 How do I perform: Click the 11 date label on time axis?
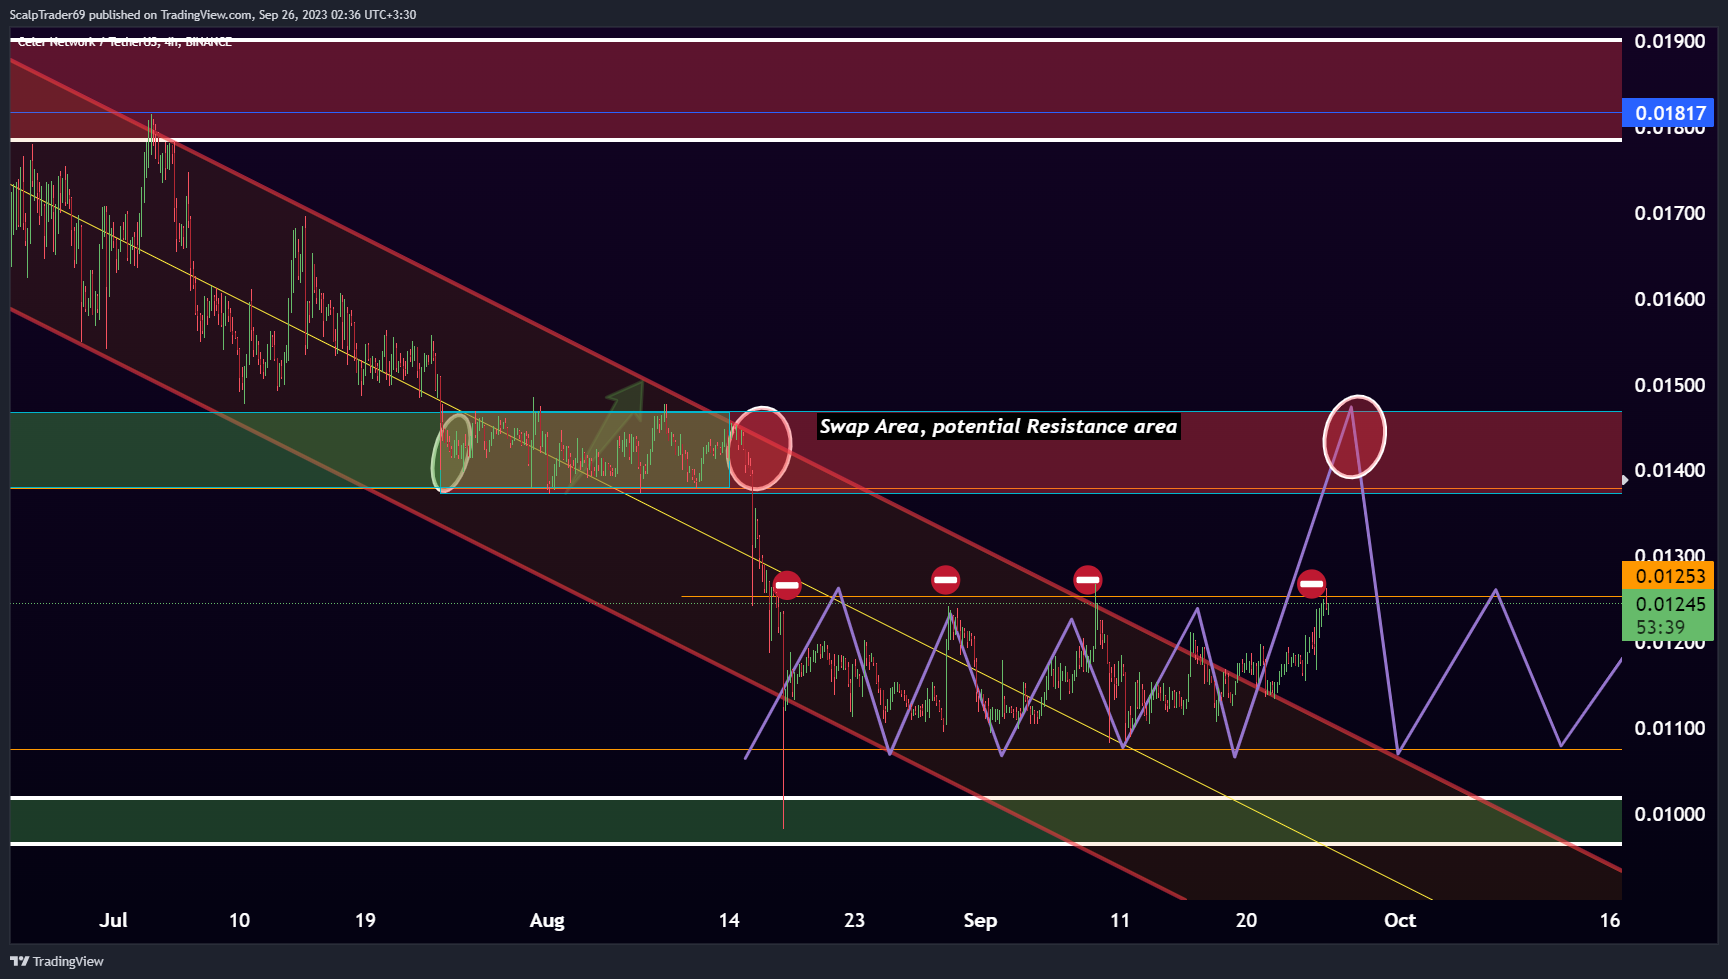click(x=1120, y=920)
